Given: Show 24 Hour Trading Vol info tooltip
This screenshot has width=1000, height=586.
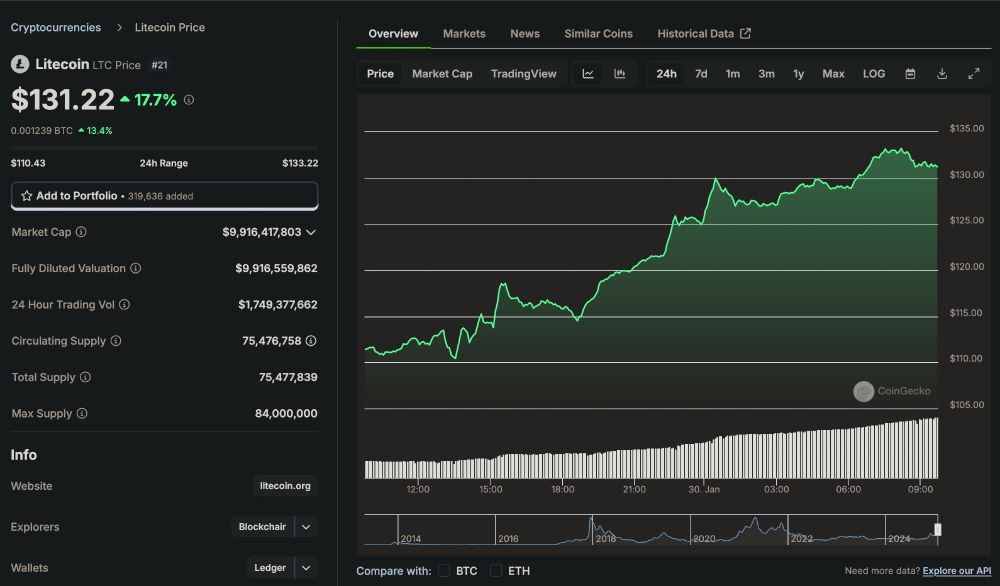Looking at the screenshot, I should [124, 305].
